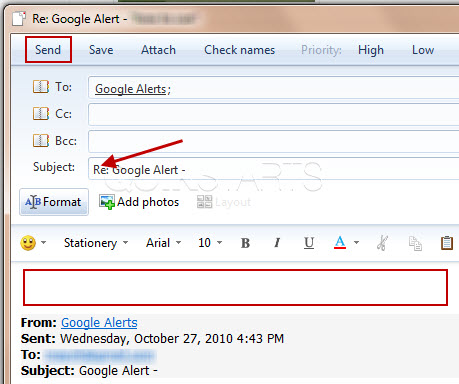Check names of recipients

239,50
